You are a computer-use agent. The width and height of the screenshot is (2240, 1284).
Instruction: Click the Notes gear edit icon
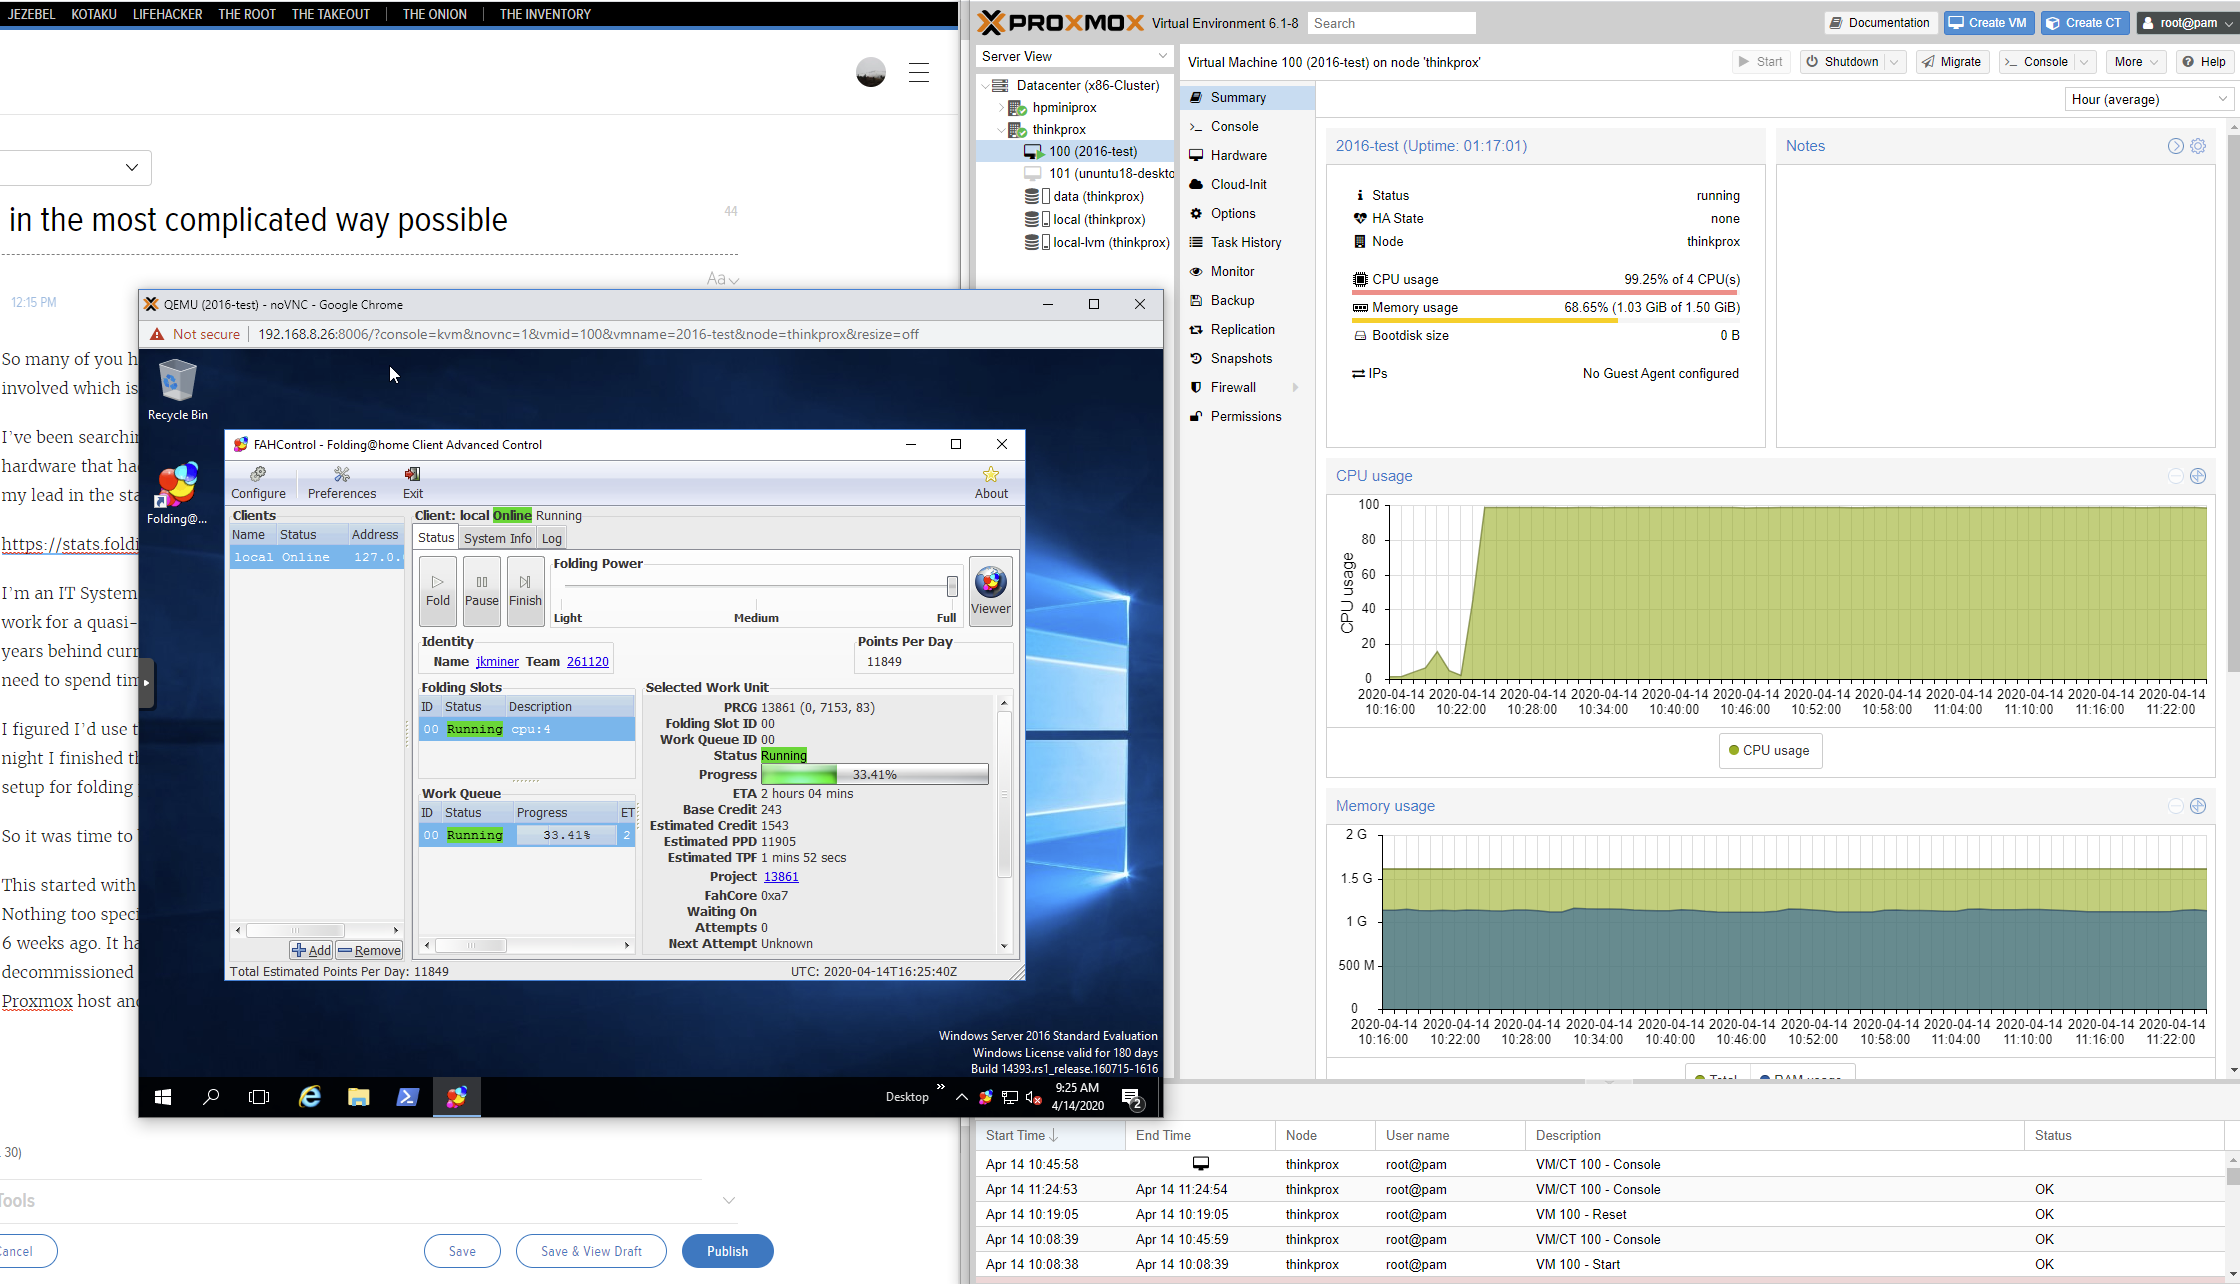click(2198, 146)
